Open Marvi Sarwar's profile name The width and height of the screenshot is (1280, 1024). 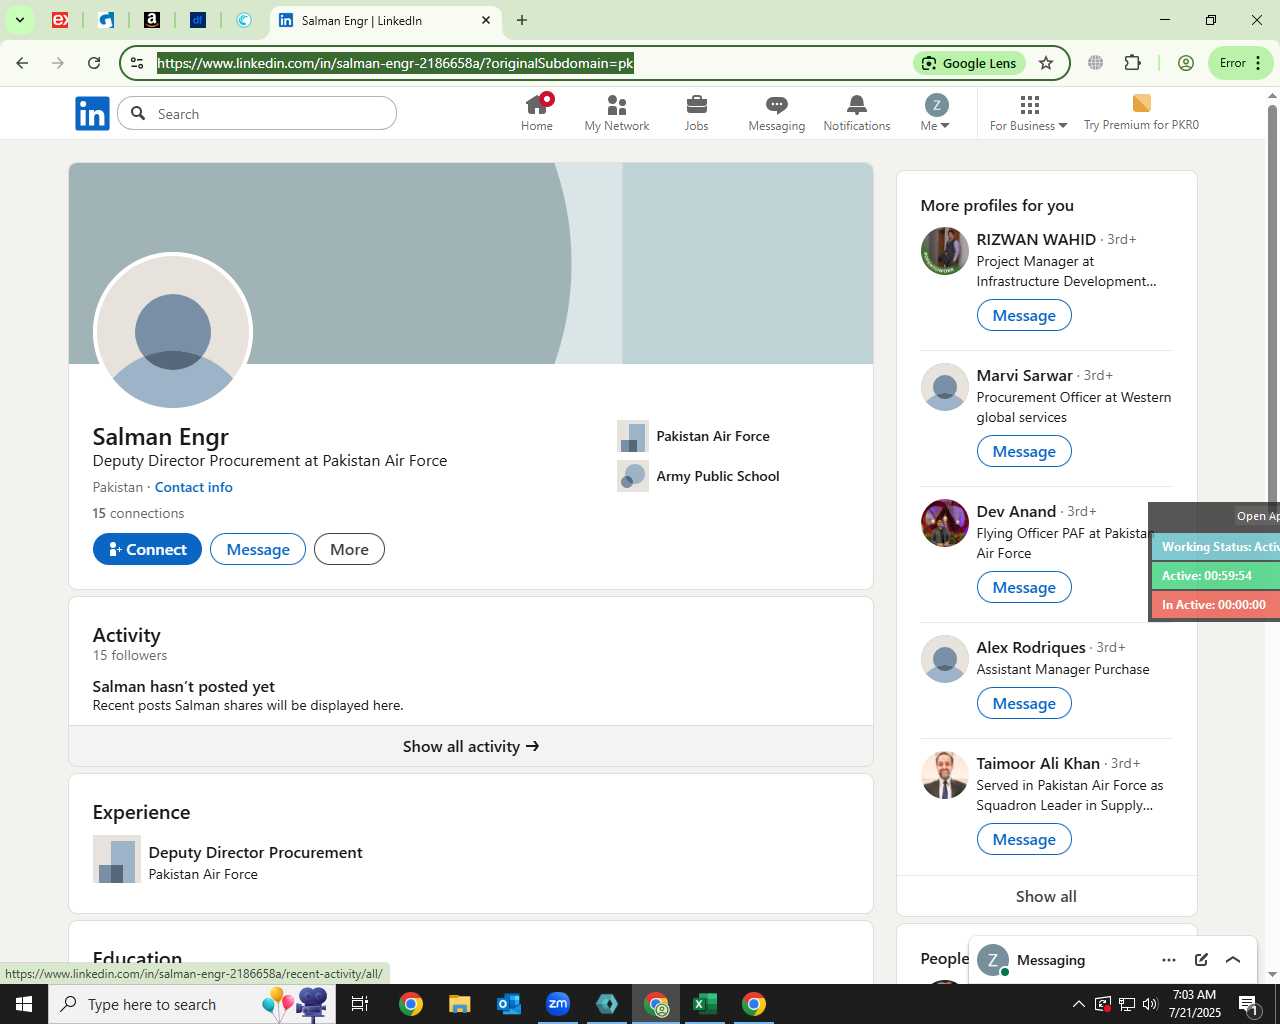tap(1025, 375)
